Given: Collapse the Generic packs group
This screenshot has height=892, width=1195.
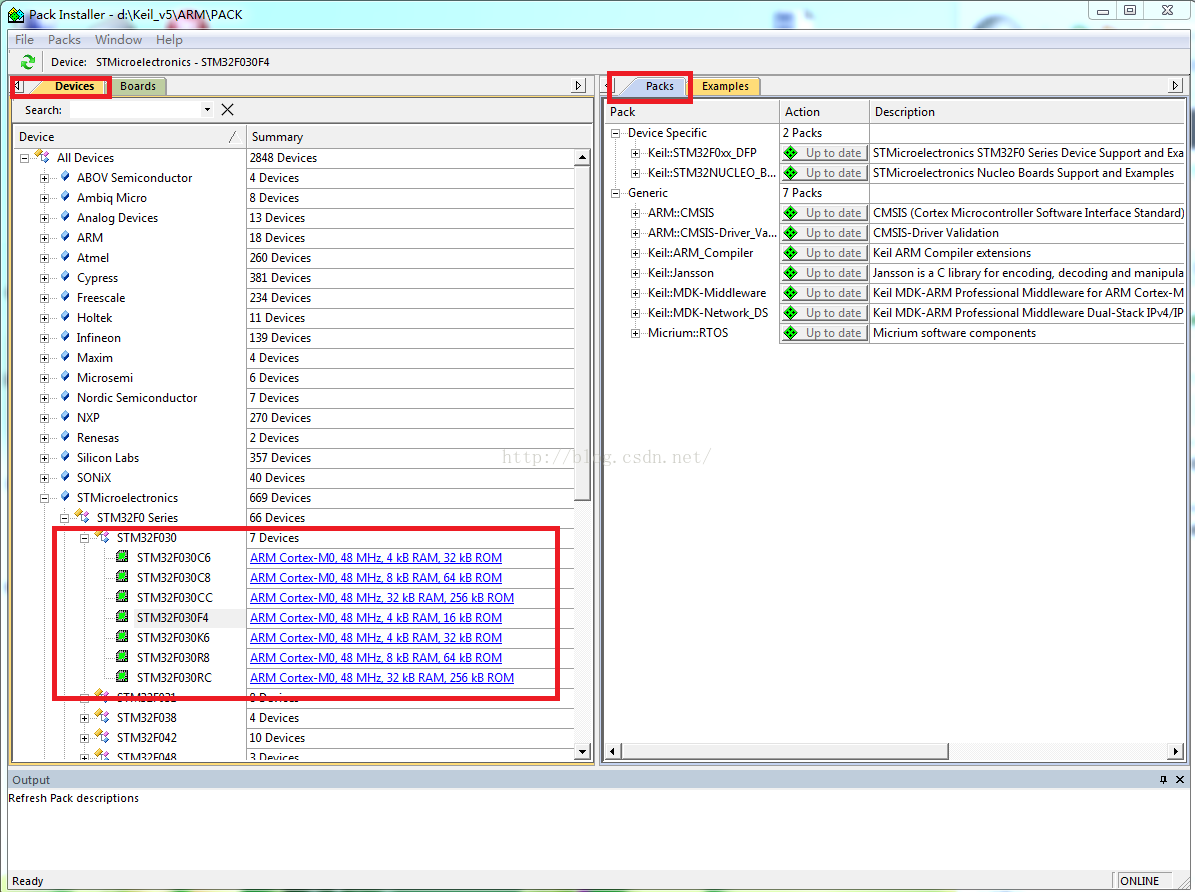Looking at the screenshot, I should [x=616, y=194].
